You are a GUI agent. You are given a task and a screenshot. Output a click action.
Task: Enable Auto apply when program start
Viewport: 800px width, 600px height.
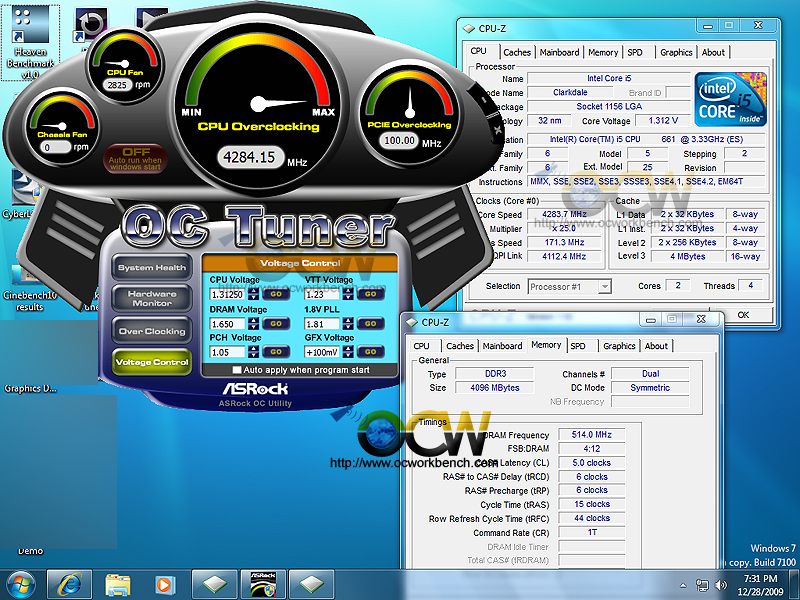pos(237,370)
